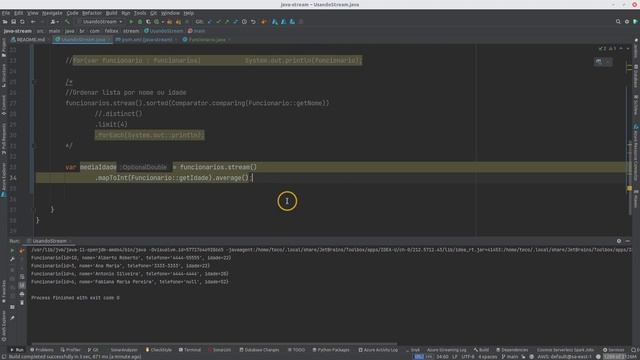
Task: Open the Database Changes tool window
Action: coord(259,350)
